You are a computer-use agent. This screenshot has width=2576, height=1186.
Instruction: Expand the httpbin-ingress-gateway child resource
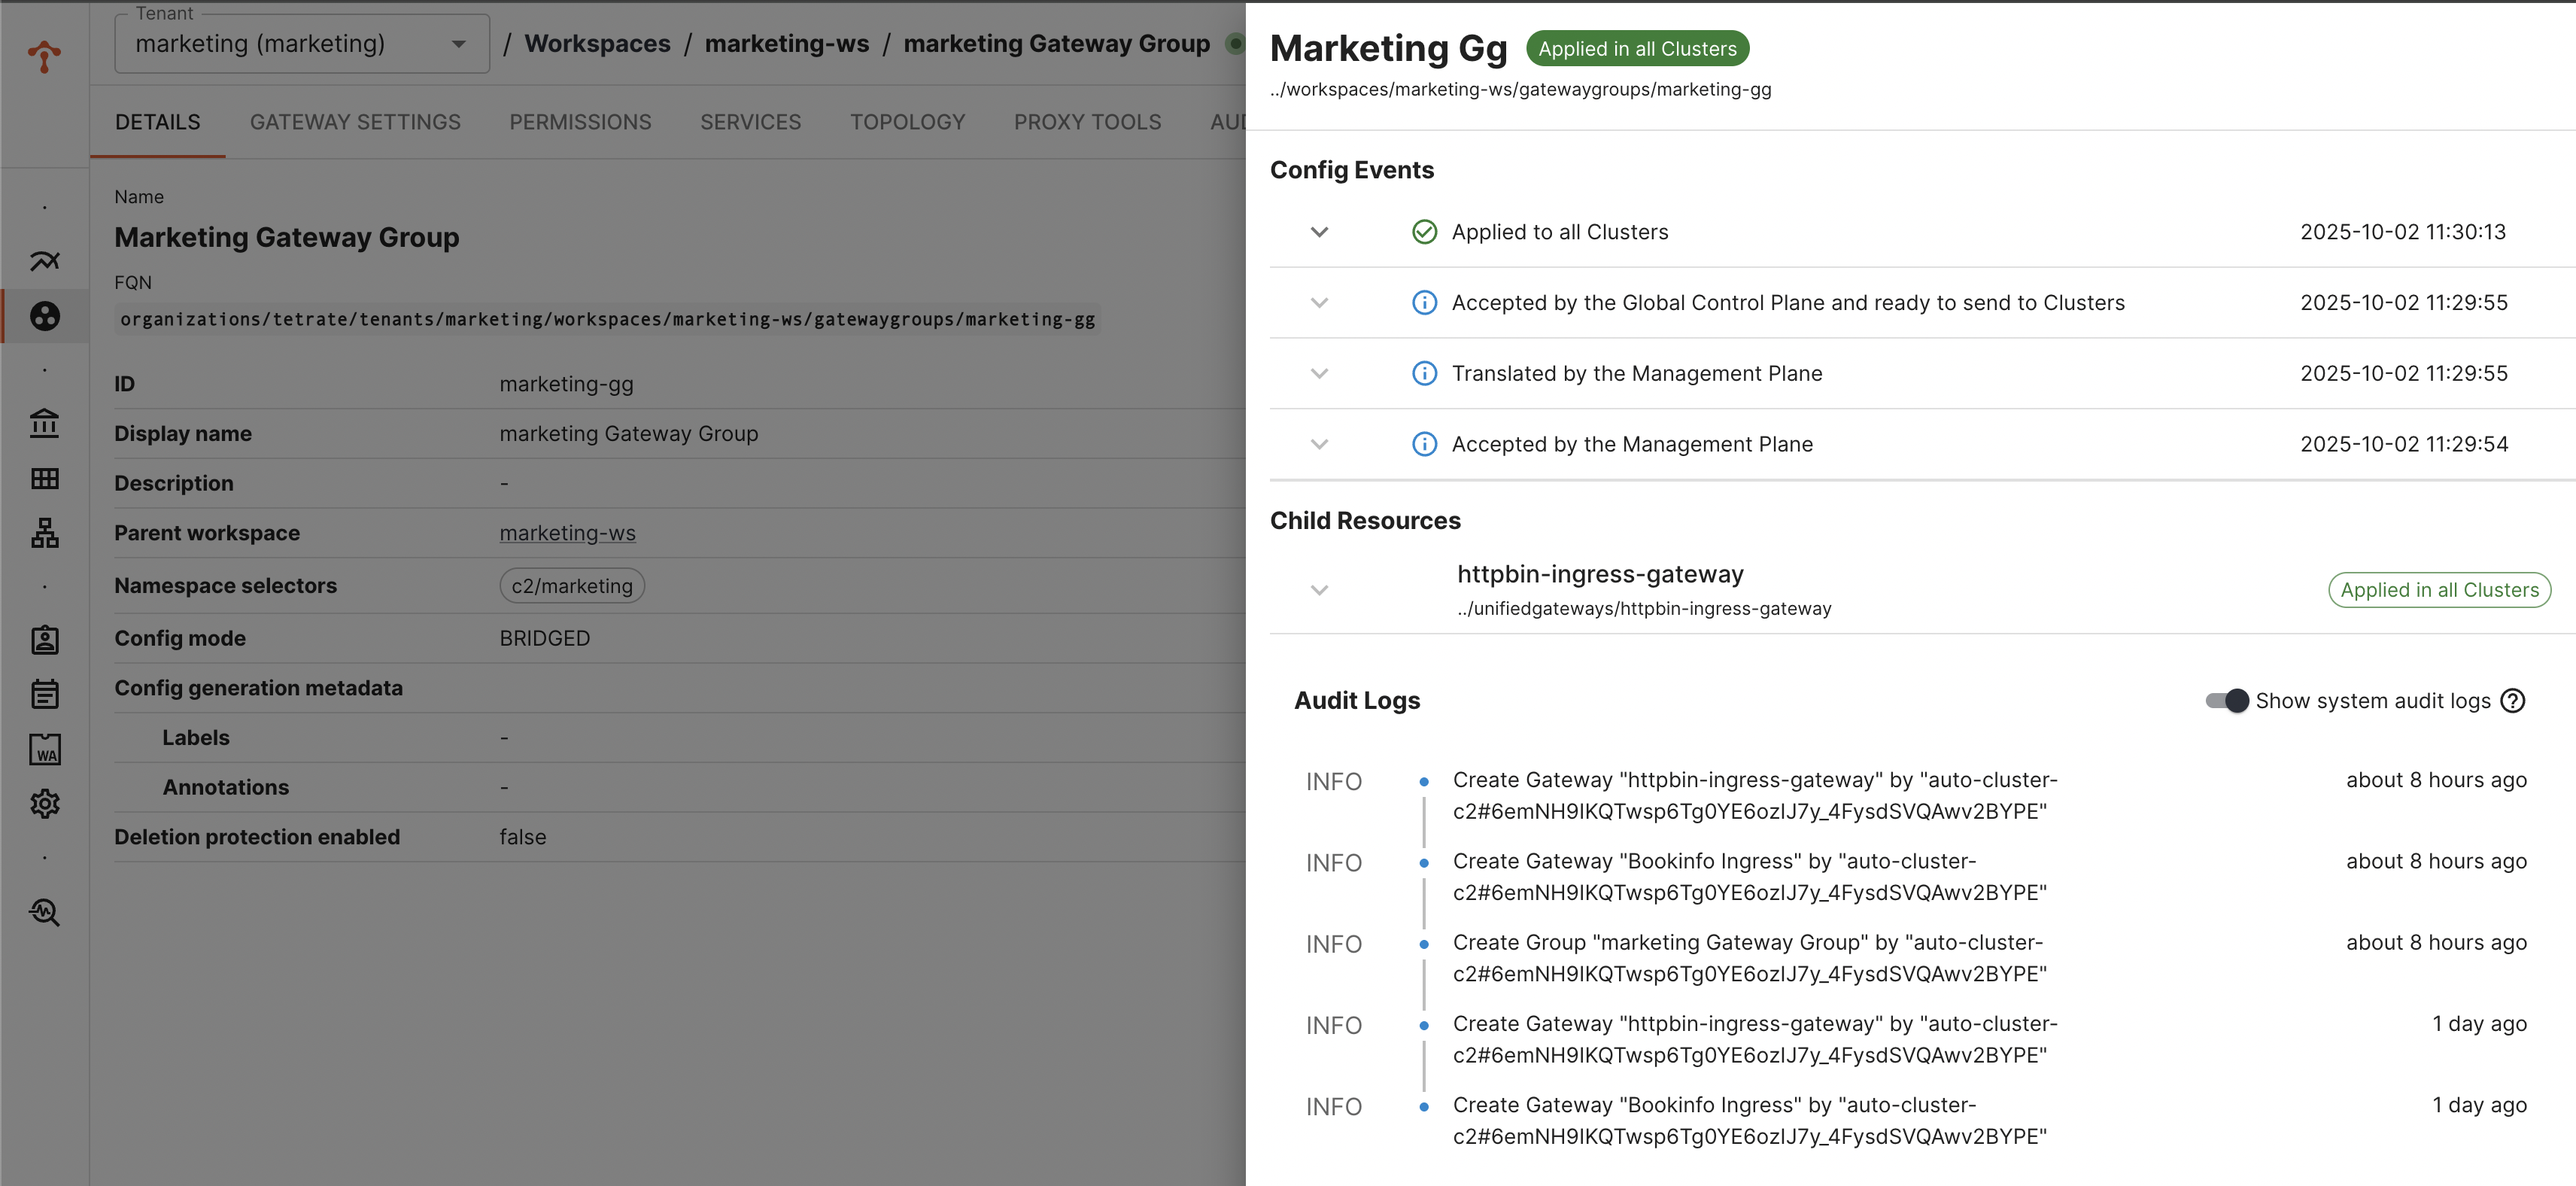click(x=1319, y=589)
